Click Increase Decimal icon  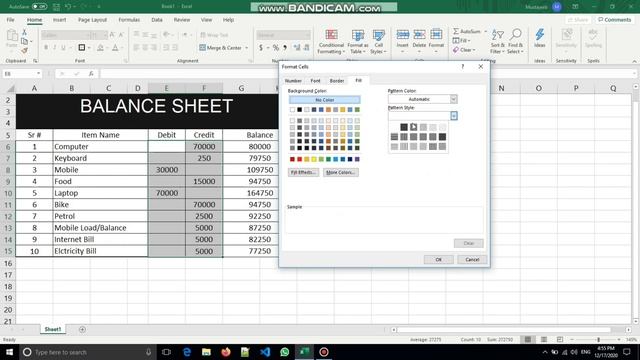point(297,48)
